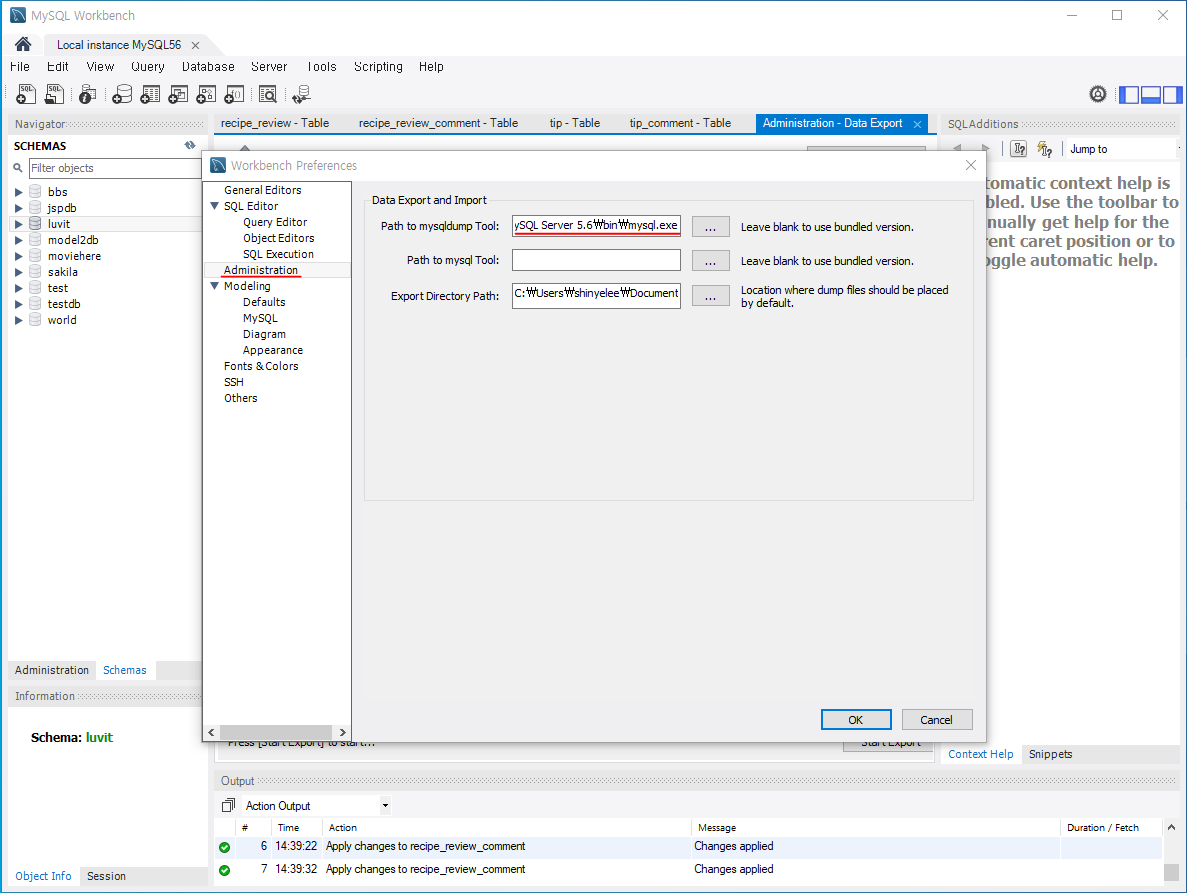Viewport: 1187px width, 893px height.
Task: Refresh the SCHEMAS list icon
Action: tap(190, 145)
